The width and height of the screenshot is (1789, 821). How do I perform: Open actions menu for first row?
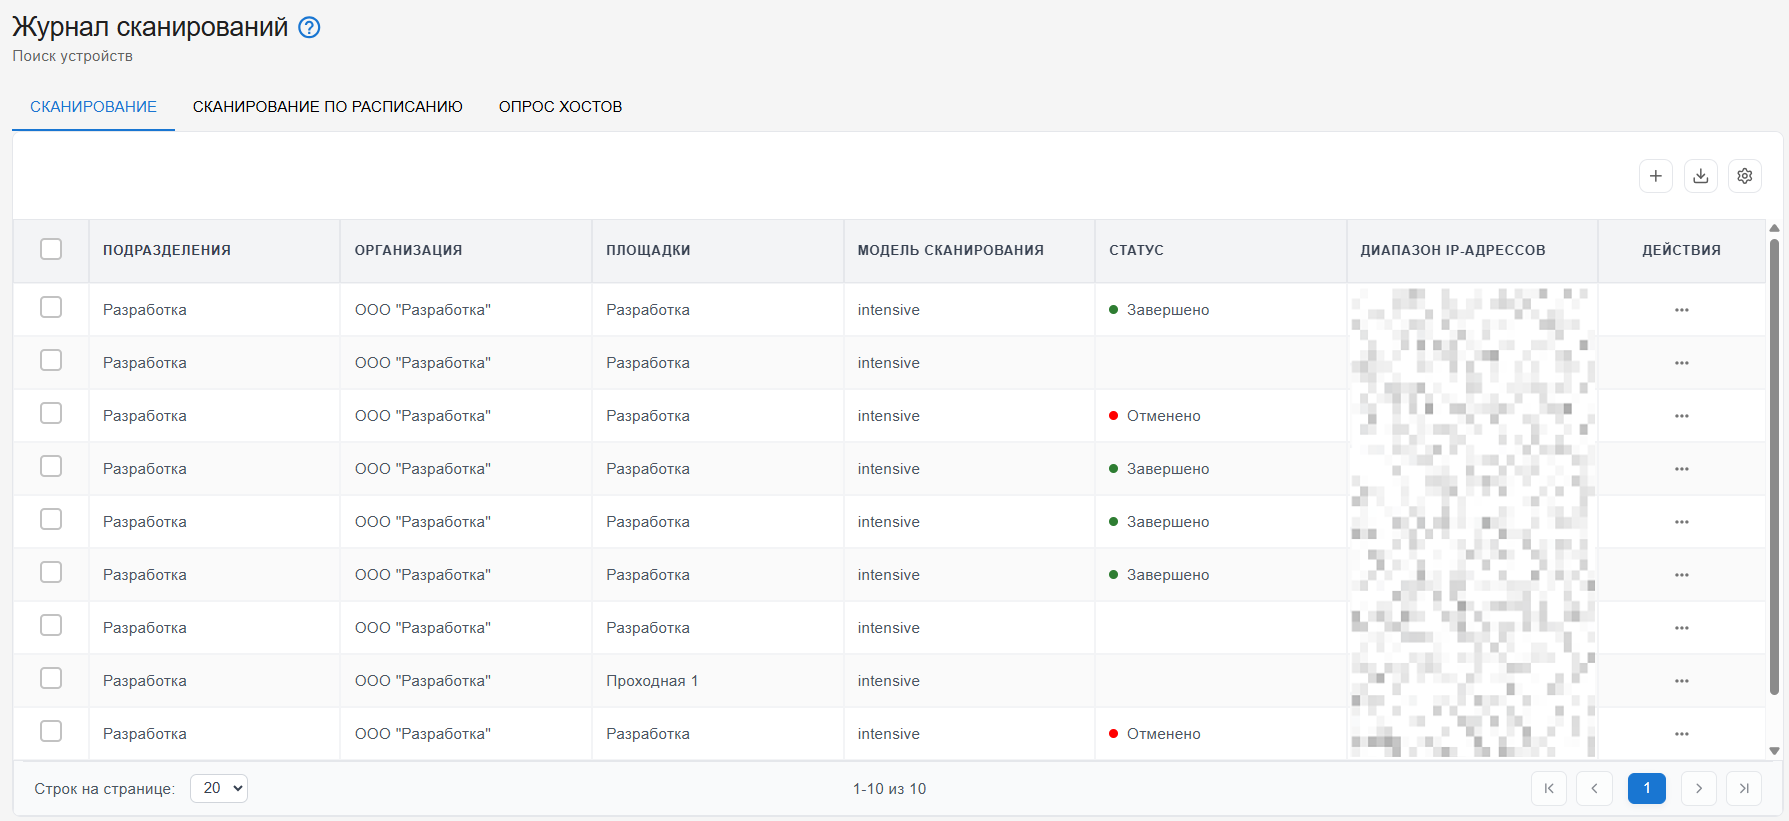(x=1682, y=310)
